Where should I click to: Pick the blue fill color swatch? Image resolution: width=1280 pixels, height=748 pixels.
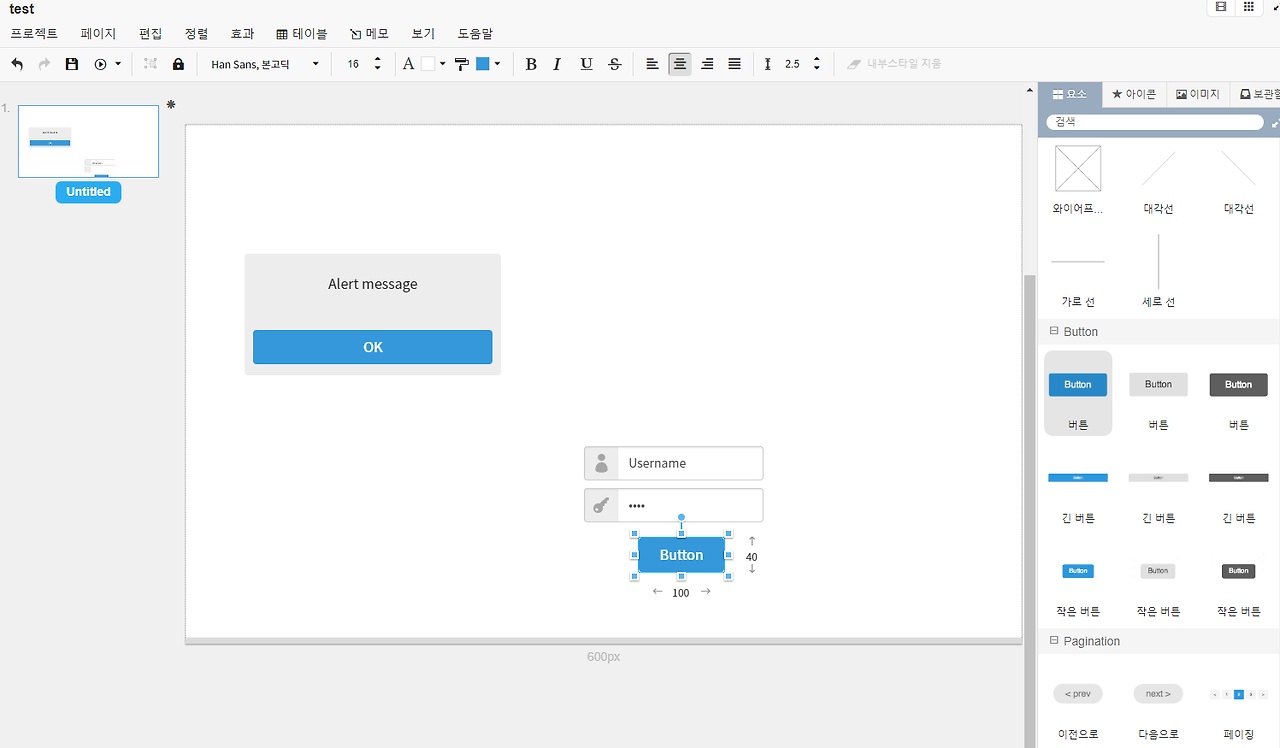(483, 64)
